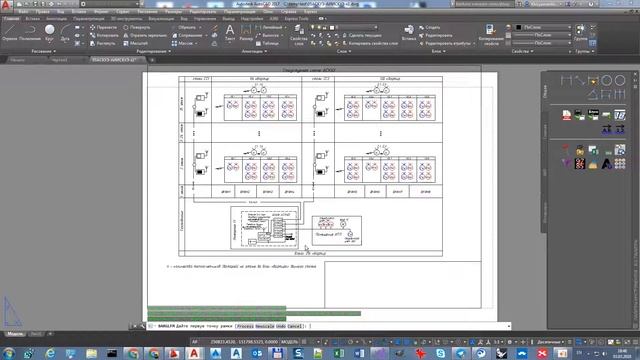The width and height of the screenshot is (640, 360).
Task: Expand the Редактирование panel
Action: [x=154, y=51]
